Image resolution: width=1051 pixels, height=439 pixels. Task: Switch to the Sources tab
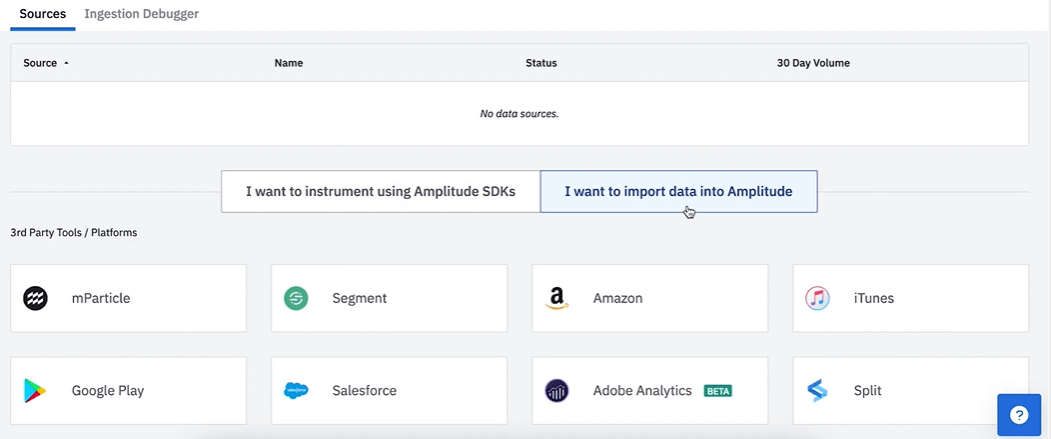43,14
